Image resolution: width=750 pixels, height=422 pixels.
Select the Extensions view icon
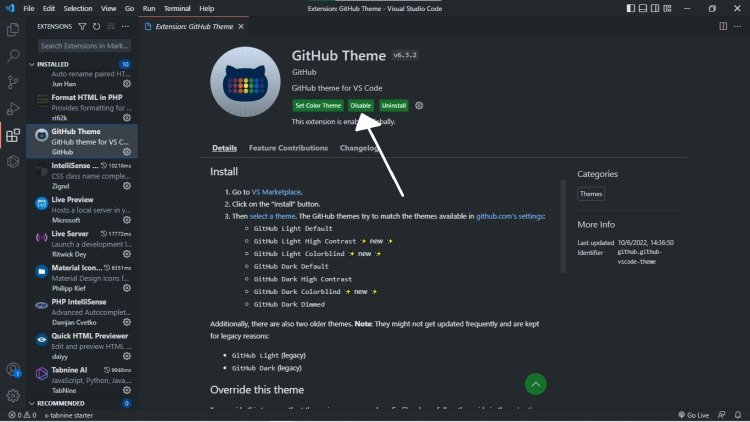pyautogui.click(x=13, y=135)
